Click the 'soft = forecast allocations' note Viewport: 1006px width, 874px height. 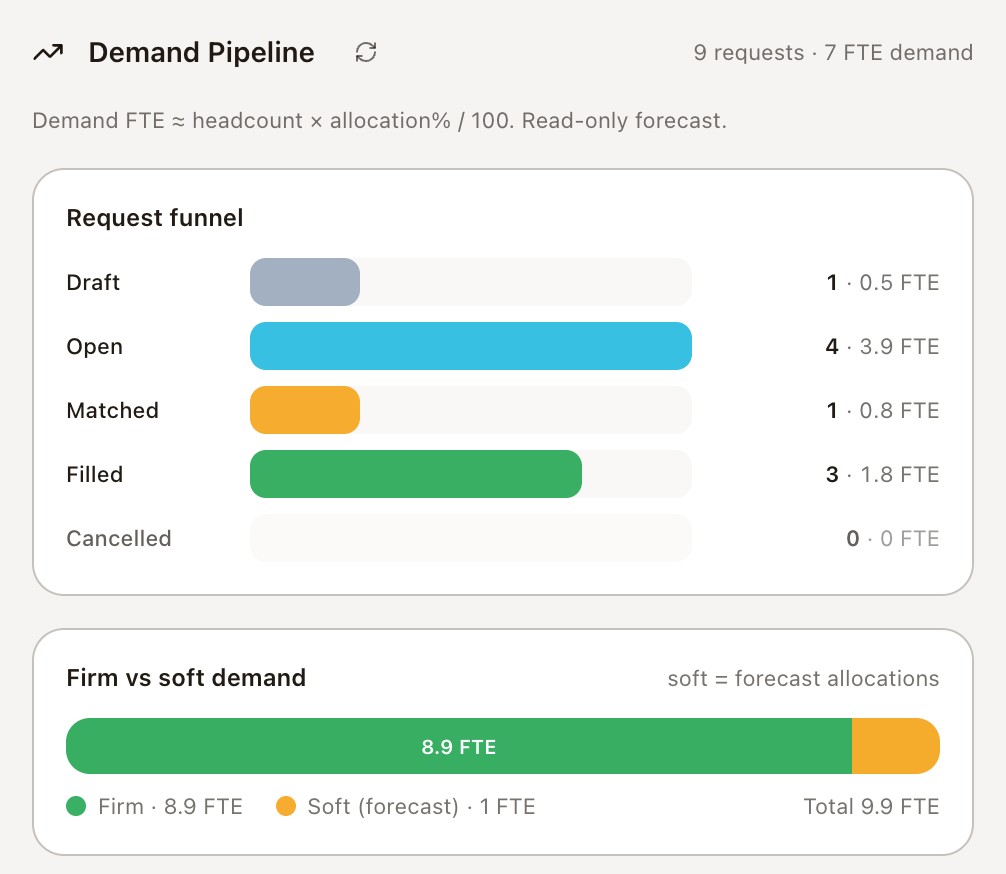[803, 678]
